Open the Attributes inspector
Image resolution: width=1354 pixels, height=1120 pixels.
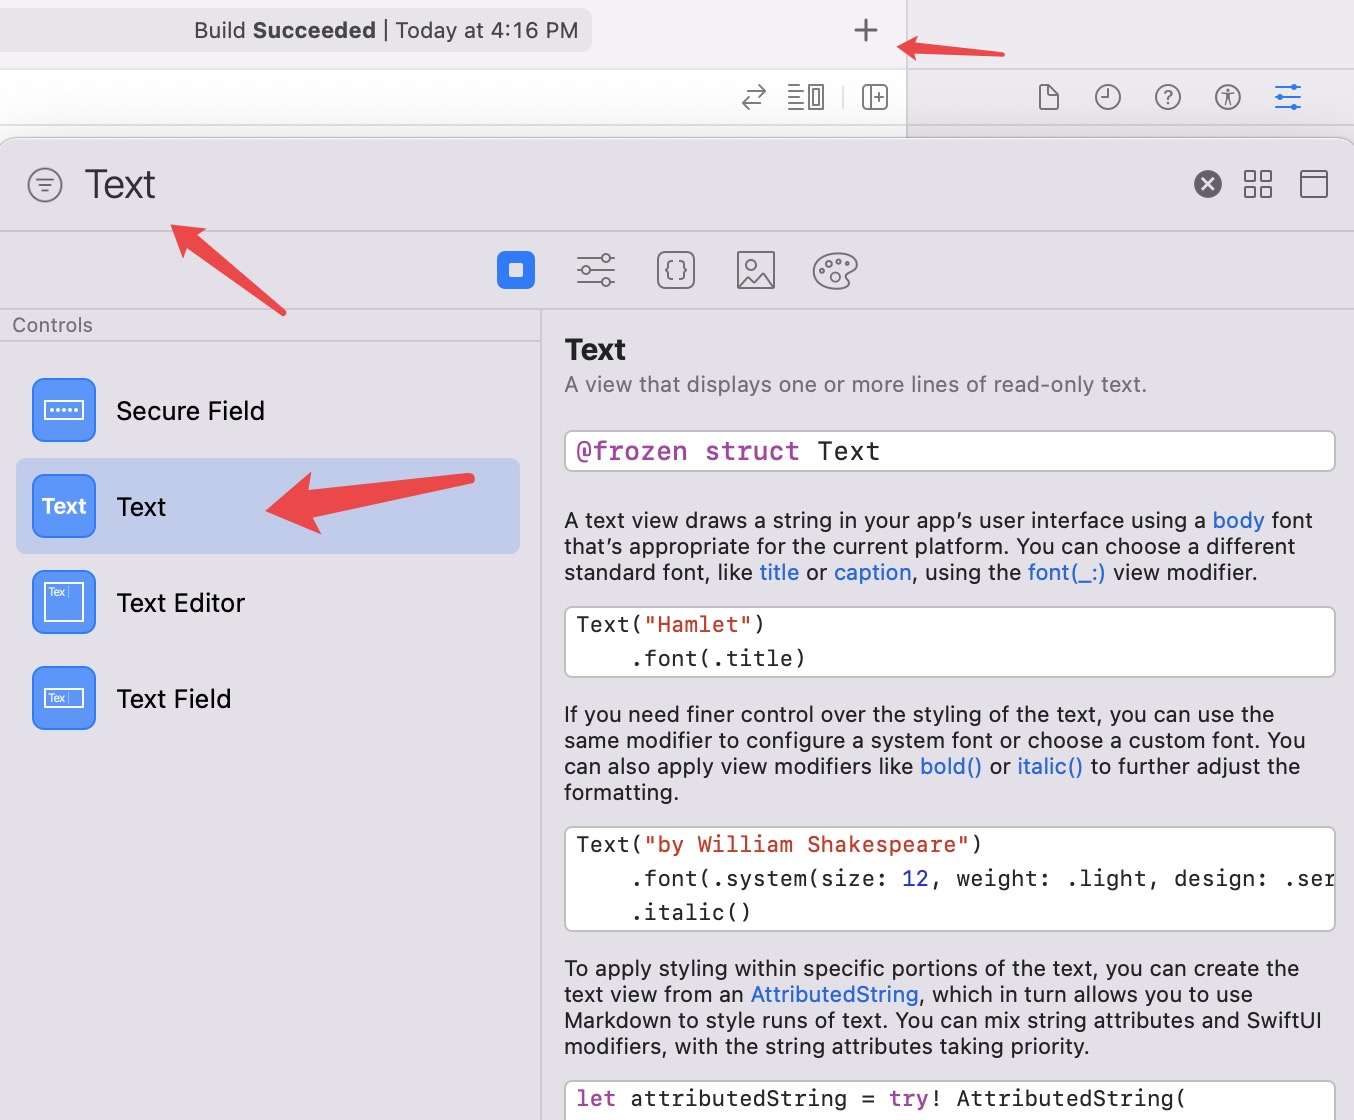pyautogui.click(x=1288, y=97)
